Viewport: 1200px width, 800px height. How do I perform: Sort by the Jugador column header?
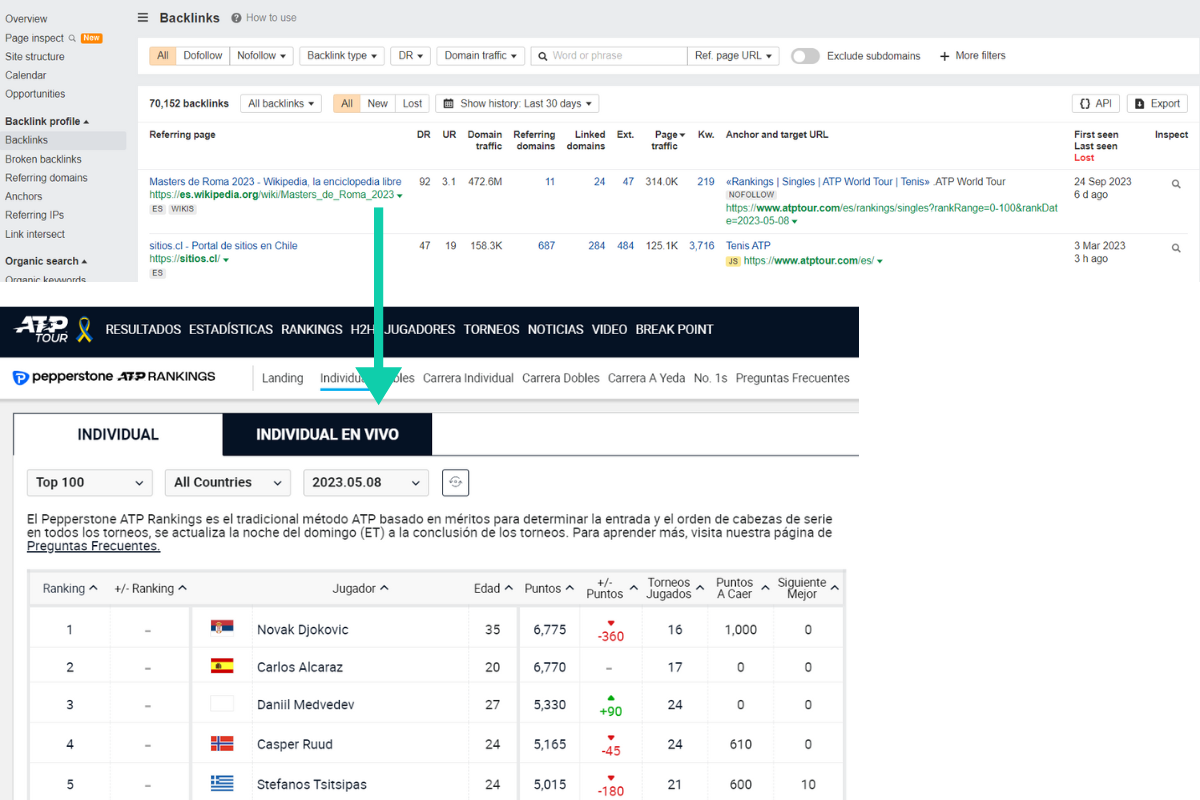[361, 588]
